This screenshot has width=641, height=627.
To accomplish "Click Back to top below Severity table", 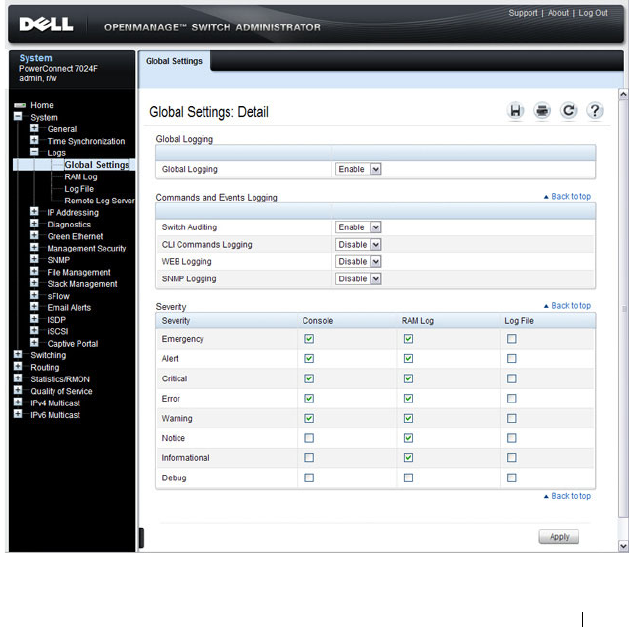I will click(x=571, y=496).
